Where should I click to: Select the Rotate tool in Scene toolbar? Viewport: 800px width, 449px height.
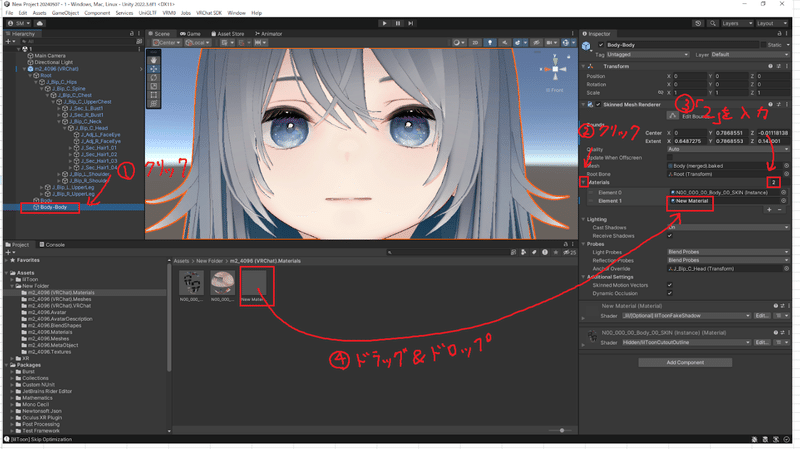coord(154,78)
